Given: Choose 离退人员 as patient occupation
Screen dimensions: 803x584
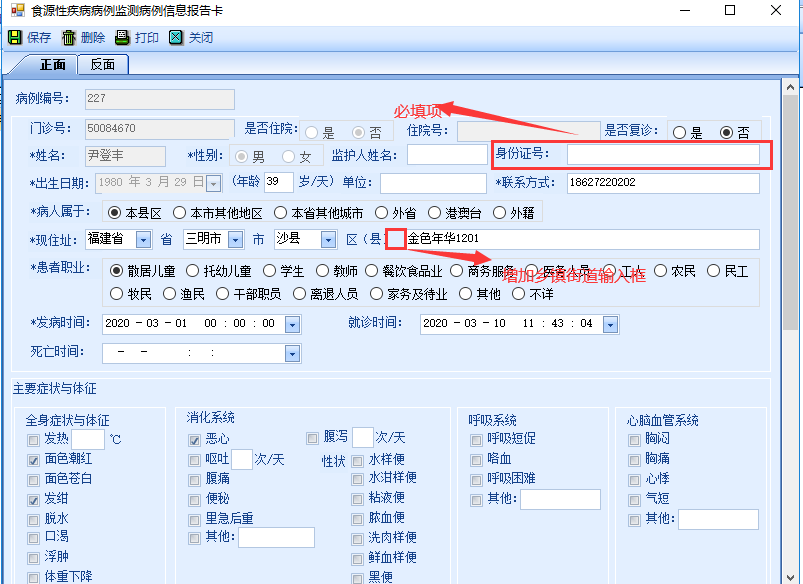Looking at the screenshot, I should click(x=300, y=294).
